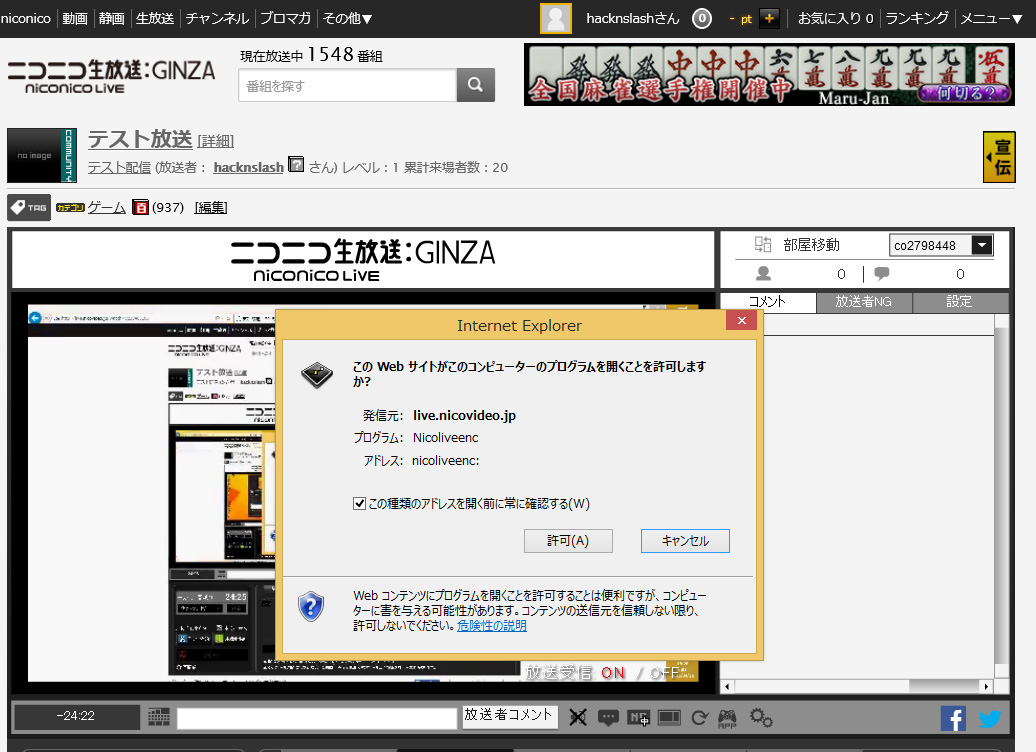
Task: Open the [詳細] details link
Action: click(216, 141)
